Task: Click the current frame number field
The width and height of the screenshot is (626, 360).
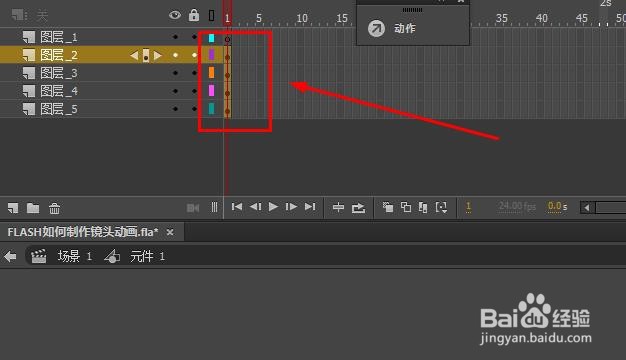Action: click(x=468, y=207)
